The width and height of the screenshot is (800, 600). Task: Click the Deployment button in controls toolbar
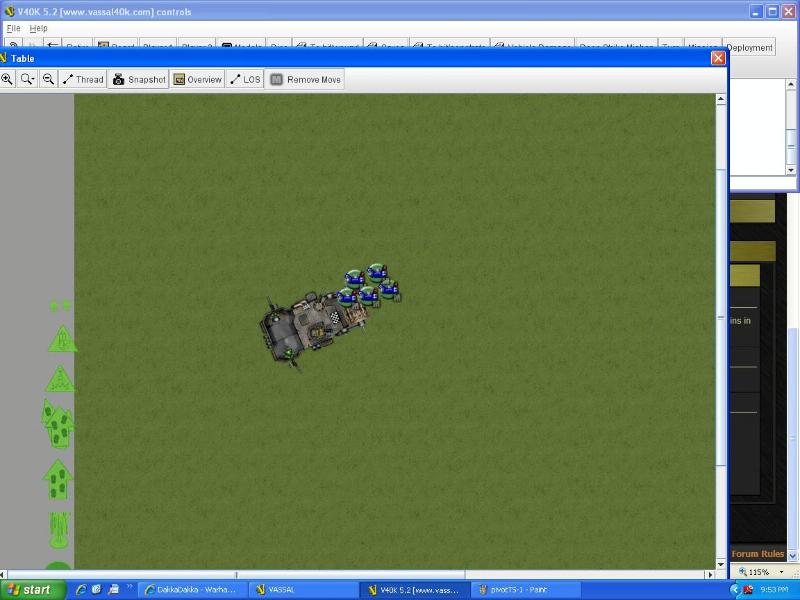(x=749, y=47)
